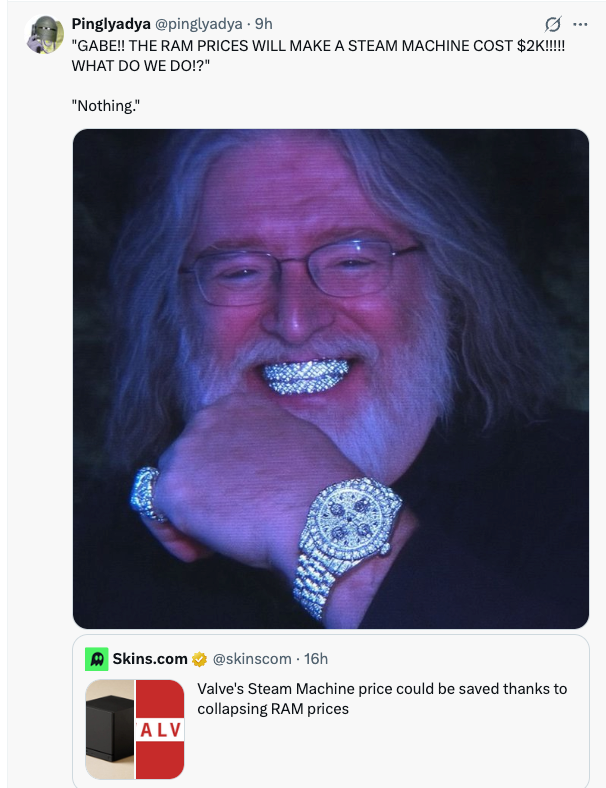Click the red ALV part of the thumbnail
606x788 pixels.
[160, 729]
